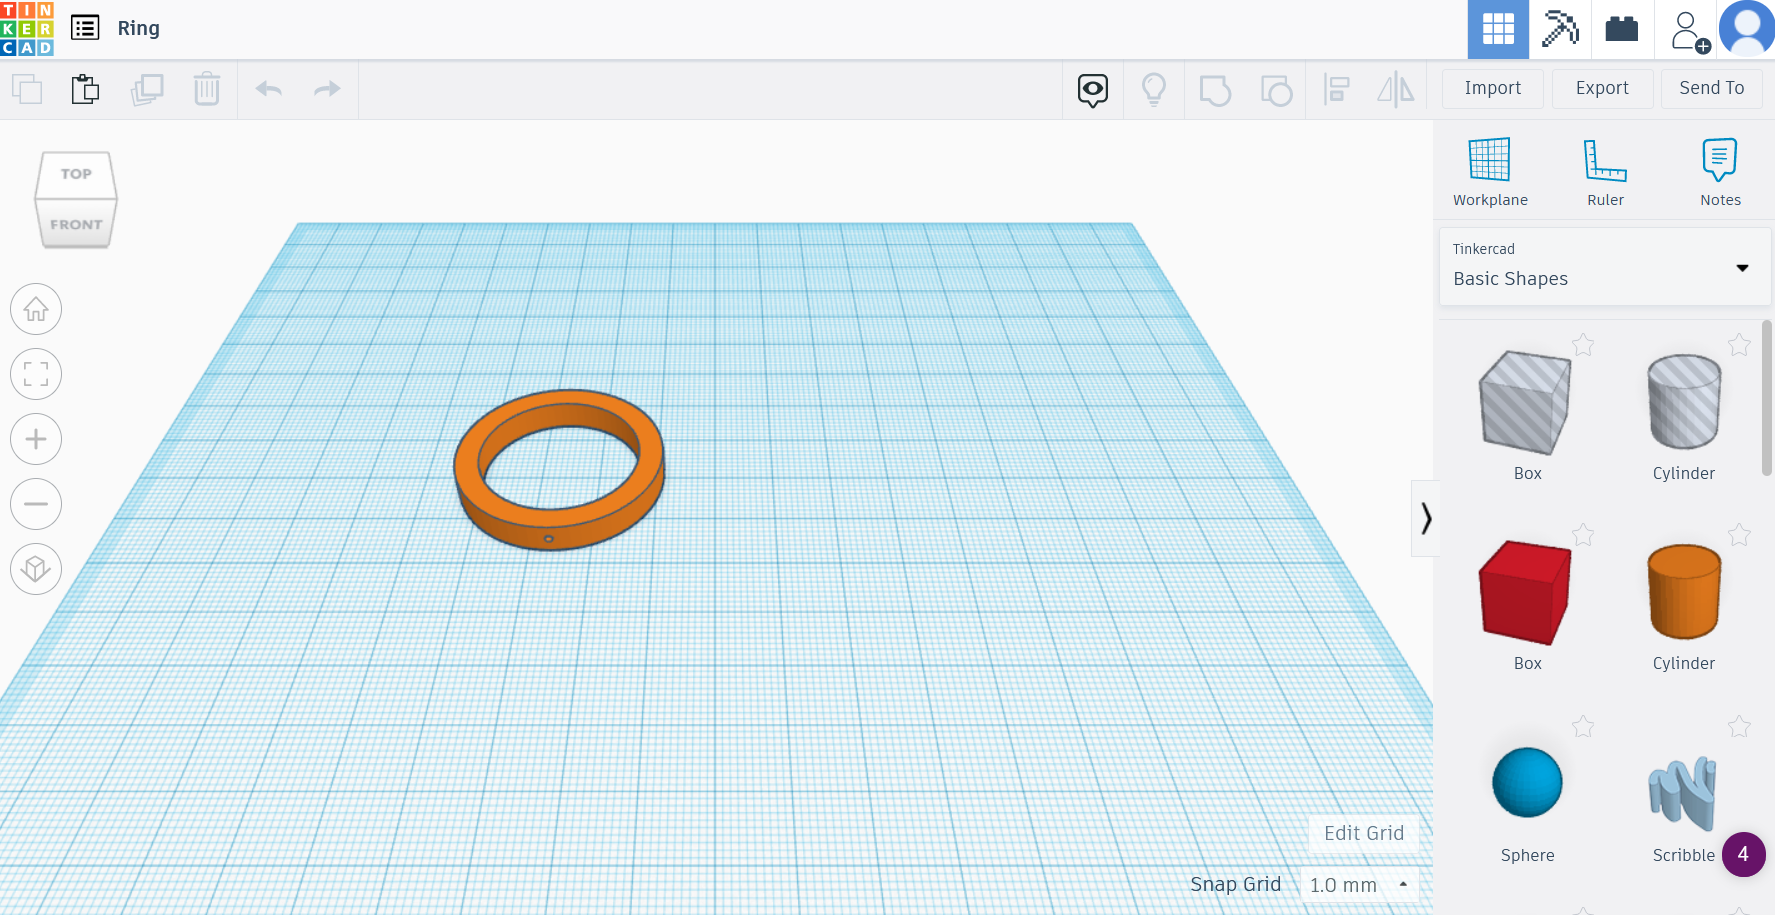Delete the selected shape with trash icon
This screenshot has height=915, width=1775.
coord(207,89)
